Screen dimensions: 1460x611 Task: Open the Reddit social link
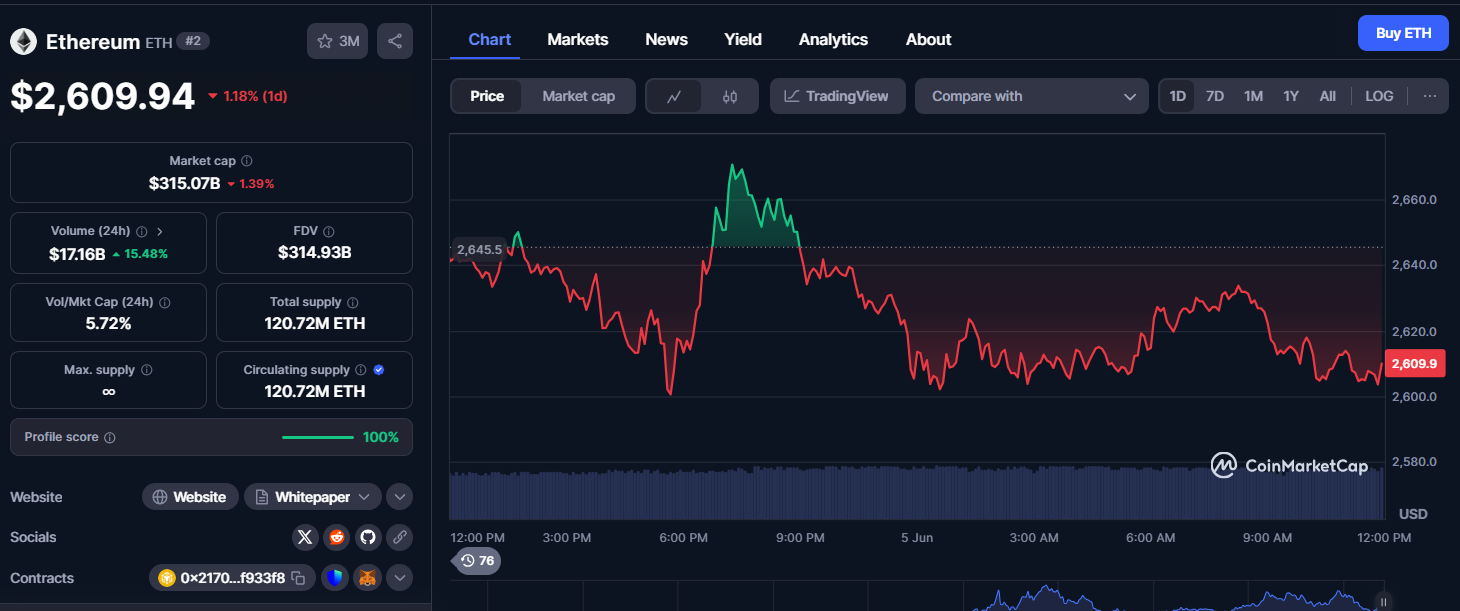337,537
